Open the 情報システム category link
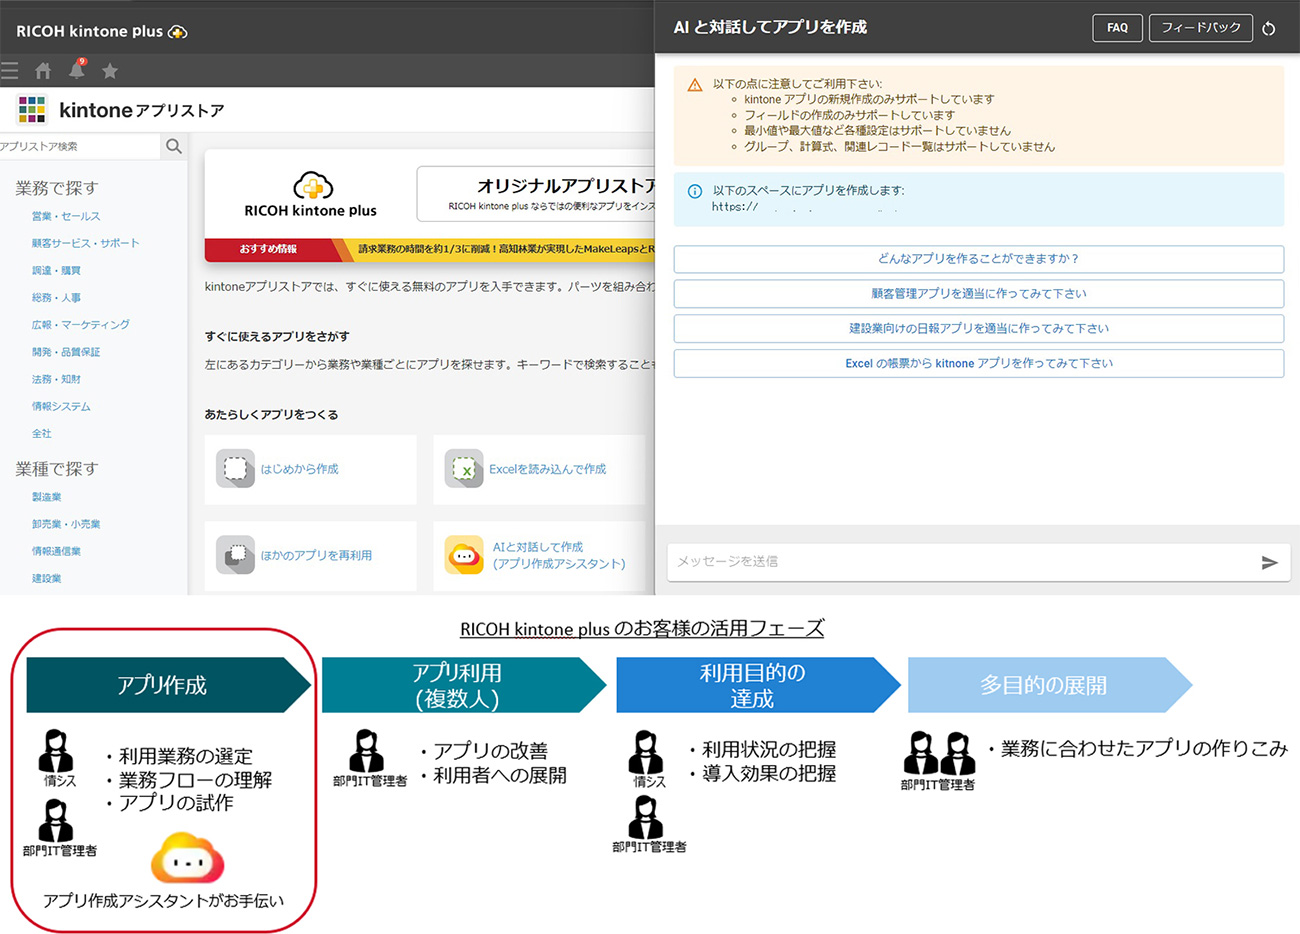The height and width of the screenshot is (934, 1300). point(61,406)
